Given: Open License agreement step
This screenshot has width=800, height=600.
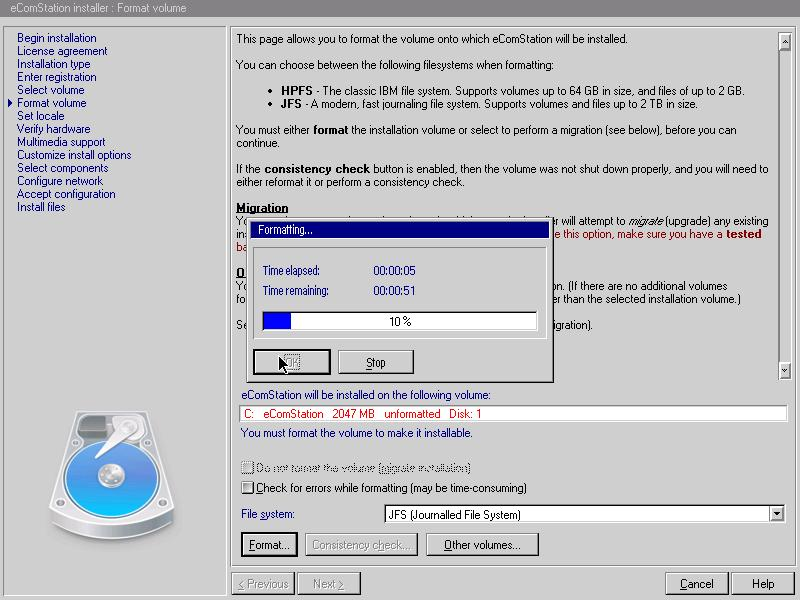Looking at the screenshot, I should (x=62, y=51).
